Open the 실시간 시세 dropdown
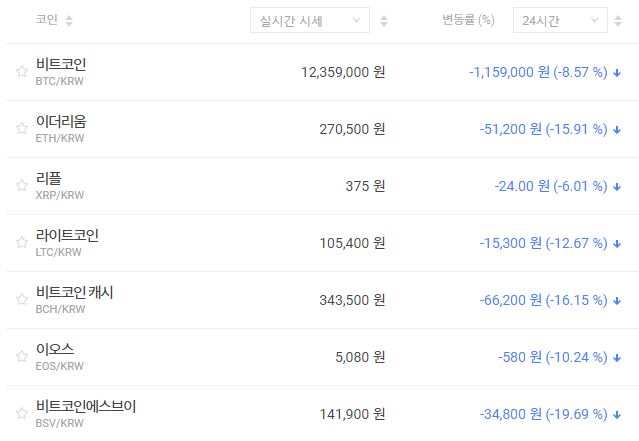The width and height of the screenshot is (639, 441). pos(309,21)
